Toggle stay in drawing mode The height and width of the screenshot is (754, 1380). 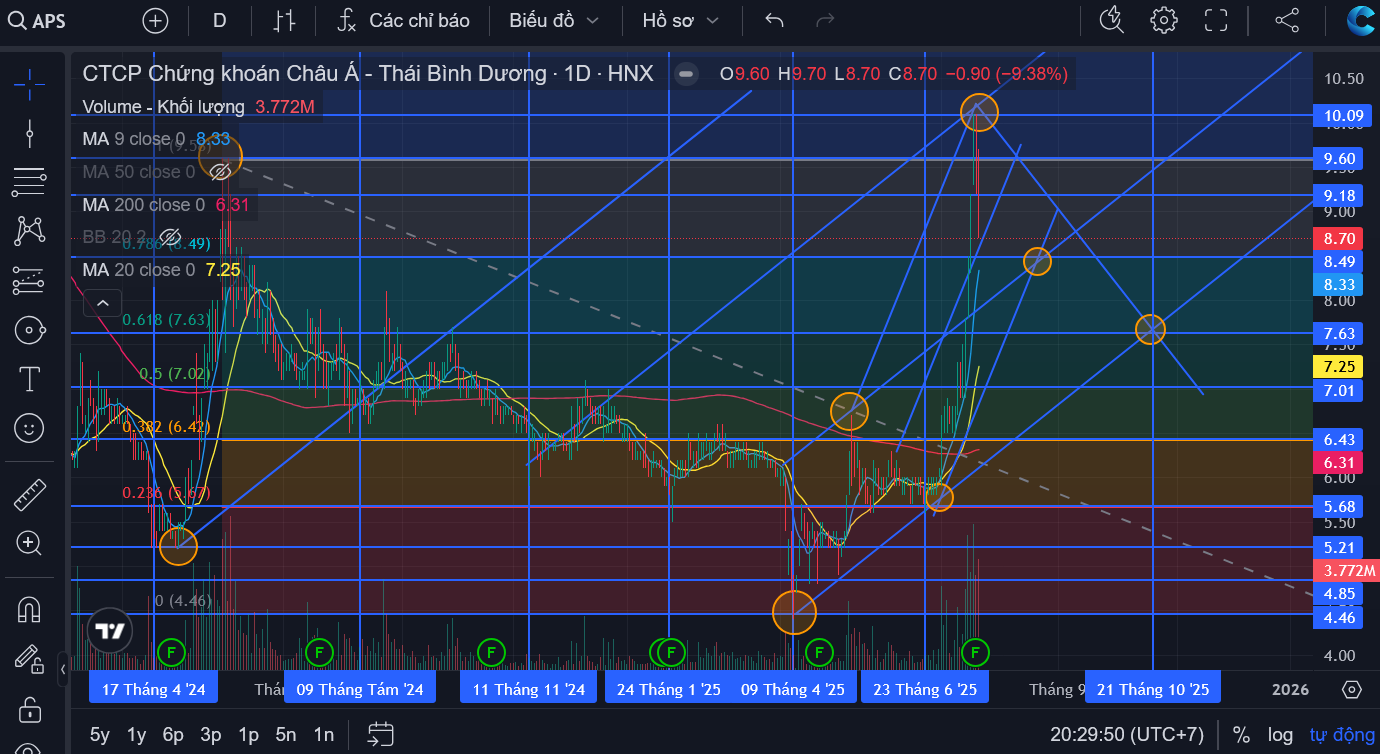(x=29, y=659)
